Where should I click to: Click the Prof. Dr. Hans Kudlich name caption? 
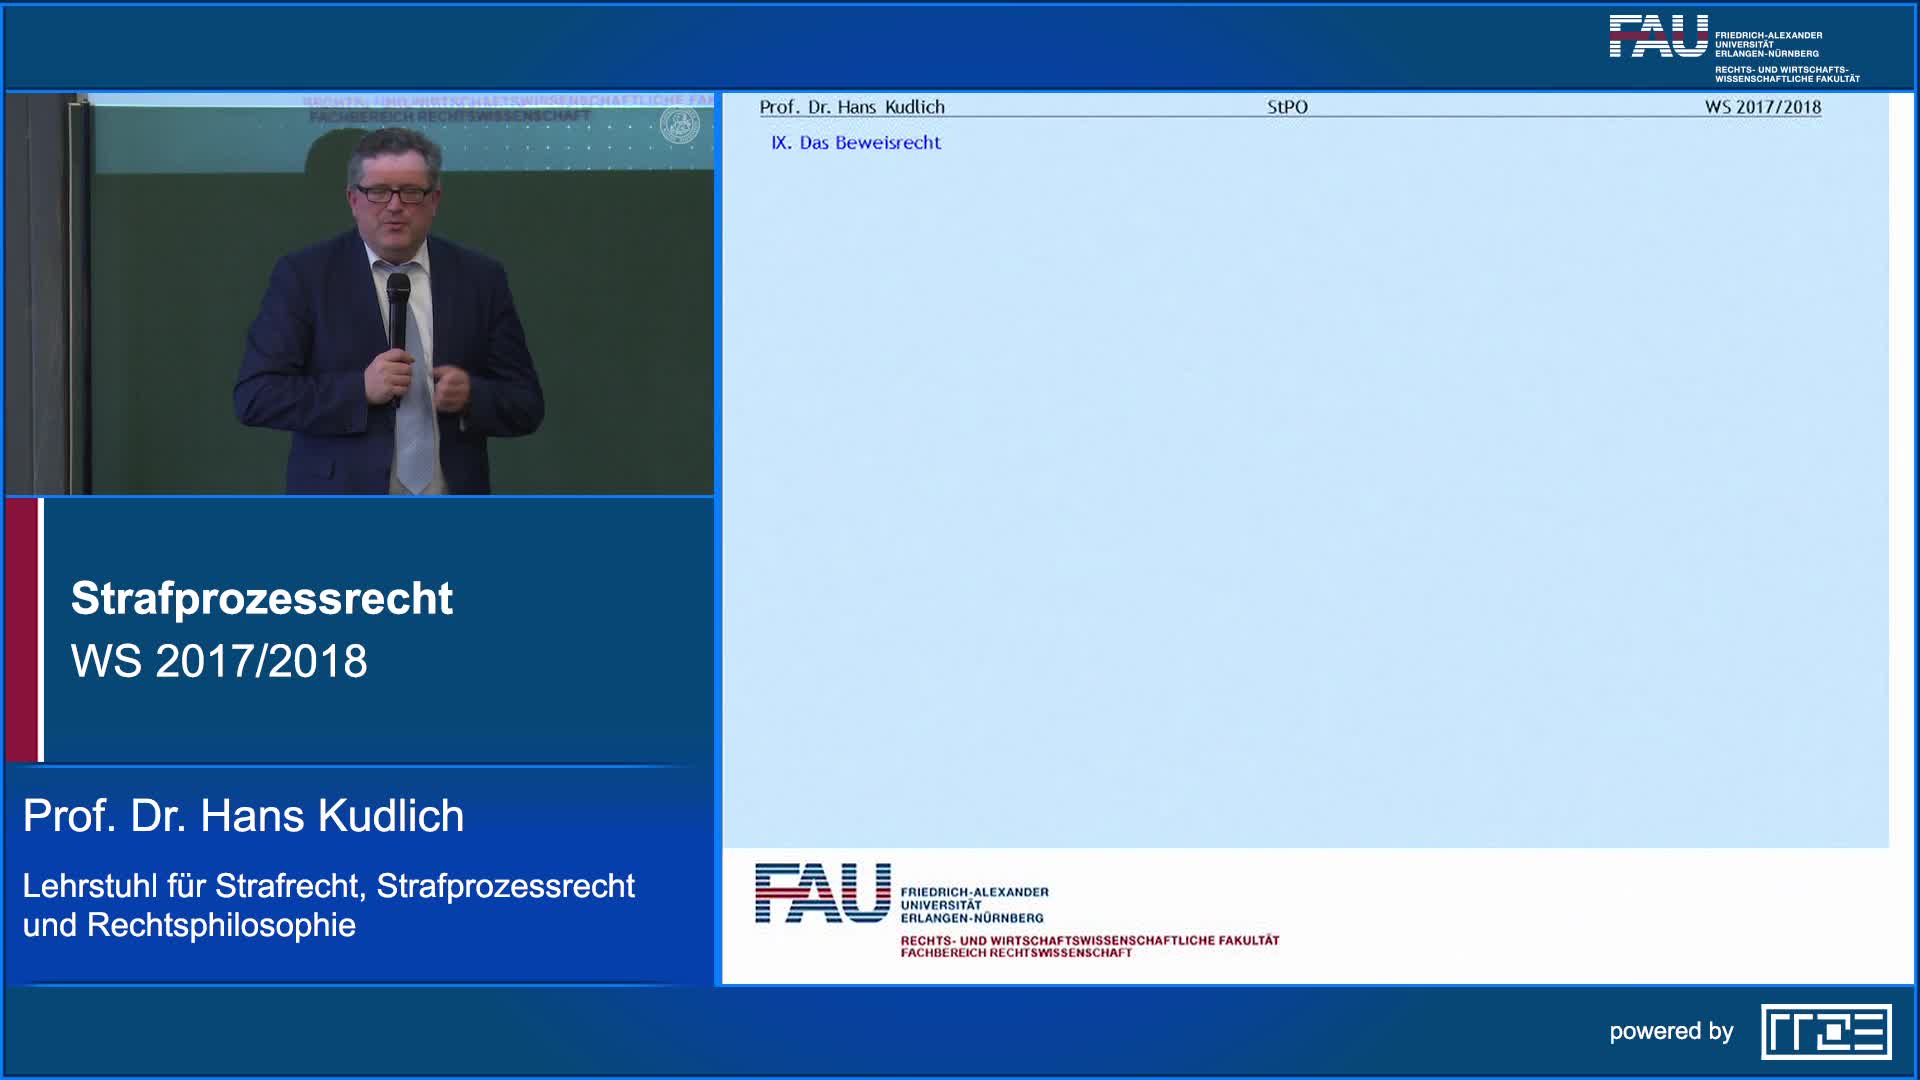243,816
